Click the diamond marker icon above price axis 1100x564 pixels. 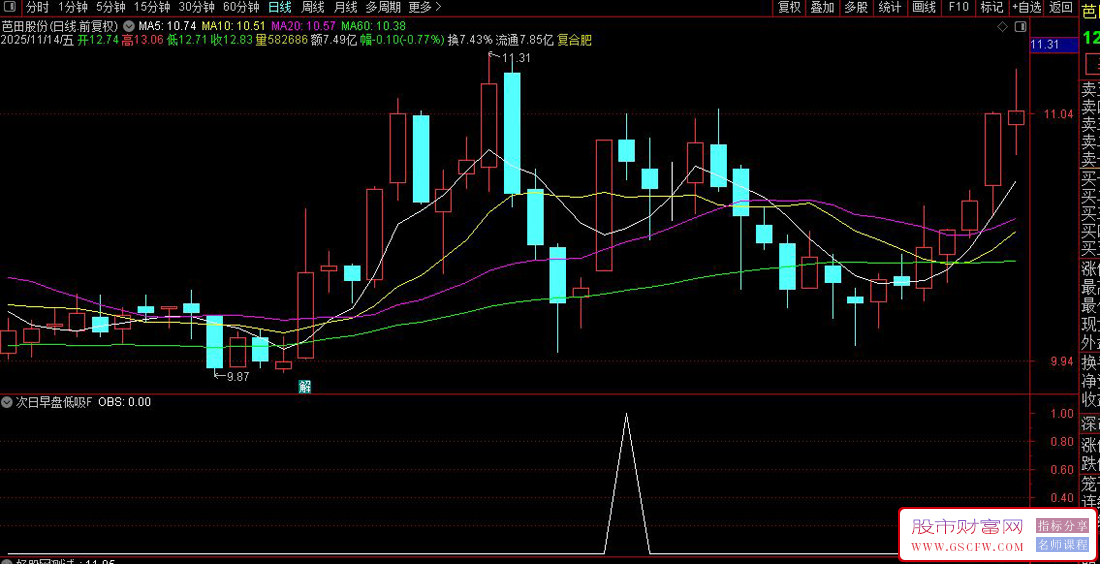point(1003,25)
